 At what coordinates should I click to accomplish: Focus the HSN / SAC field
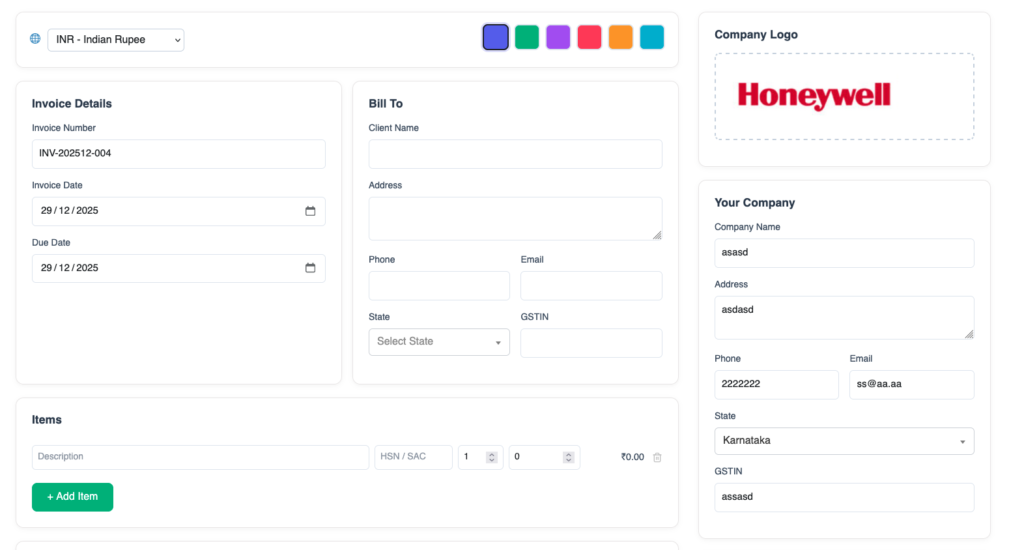tap(413, 457)
